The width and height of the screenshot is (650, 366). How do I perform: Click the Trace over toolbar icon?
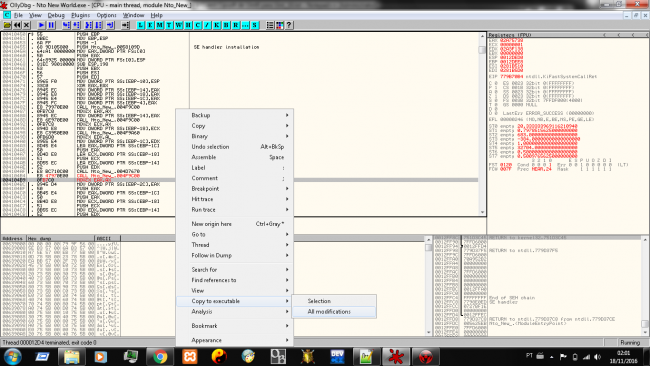coord(98,25)
